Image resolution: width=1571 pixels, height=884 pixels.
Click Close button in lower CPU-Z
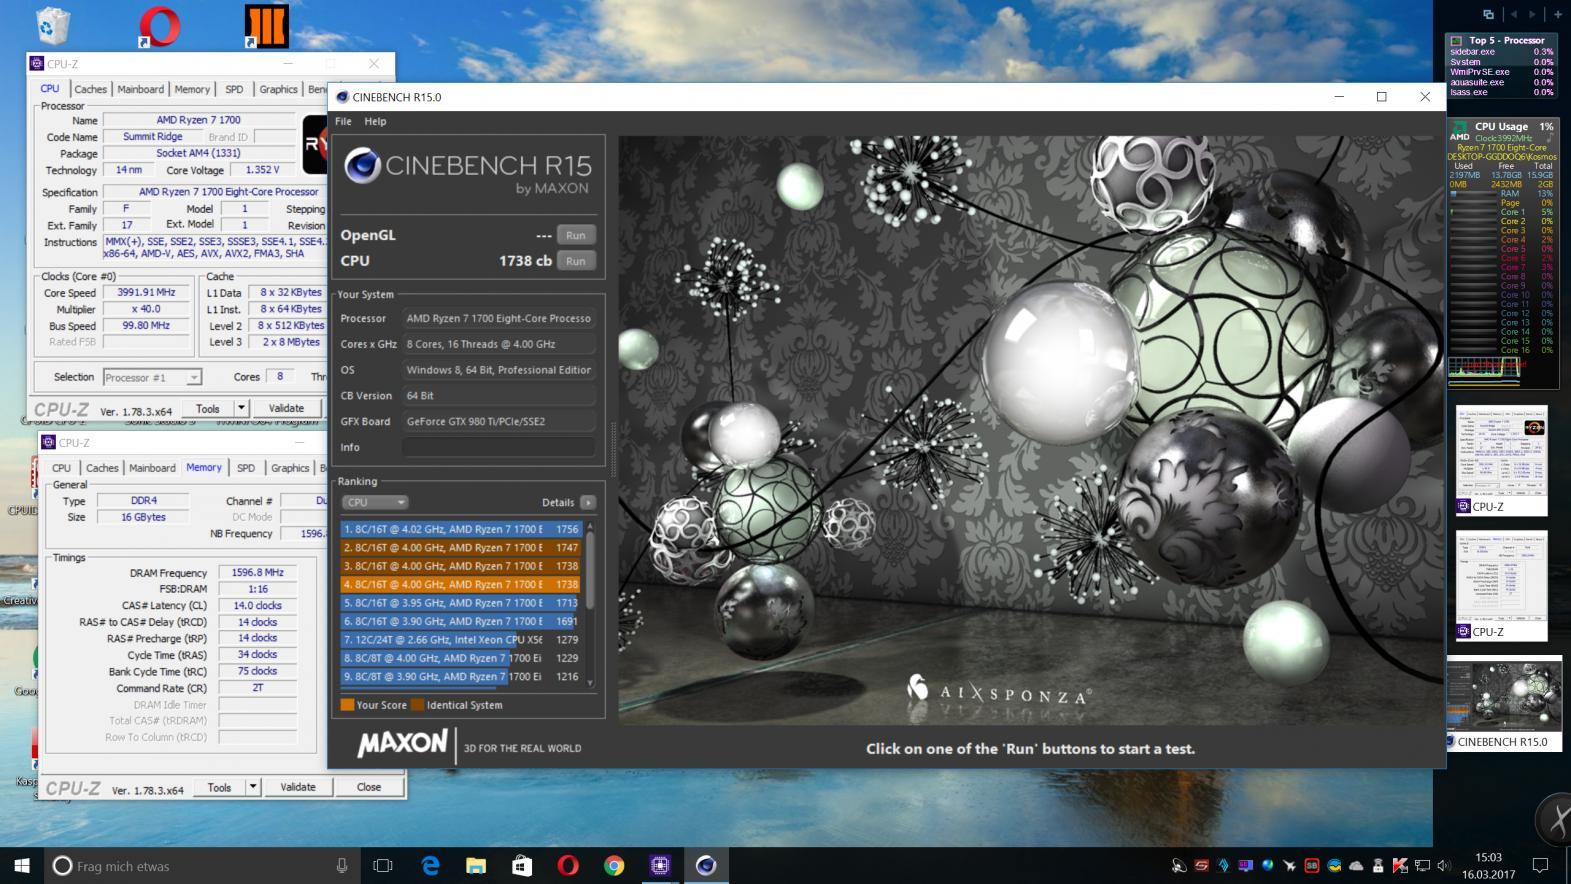pos(369,787)
